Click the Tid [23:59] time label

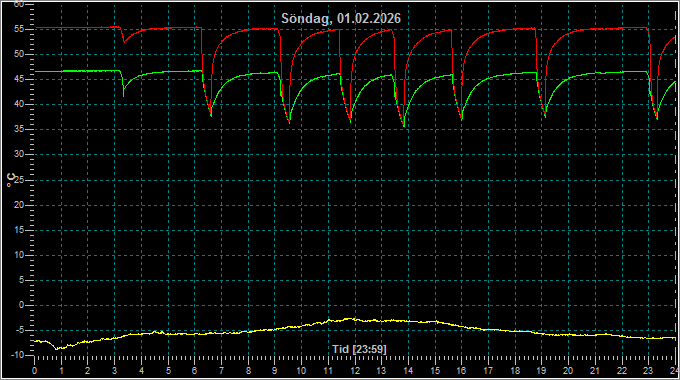click(x=359, y=349)
